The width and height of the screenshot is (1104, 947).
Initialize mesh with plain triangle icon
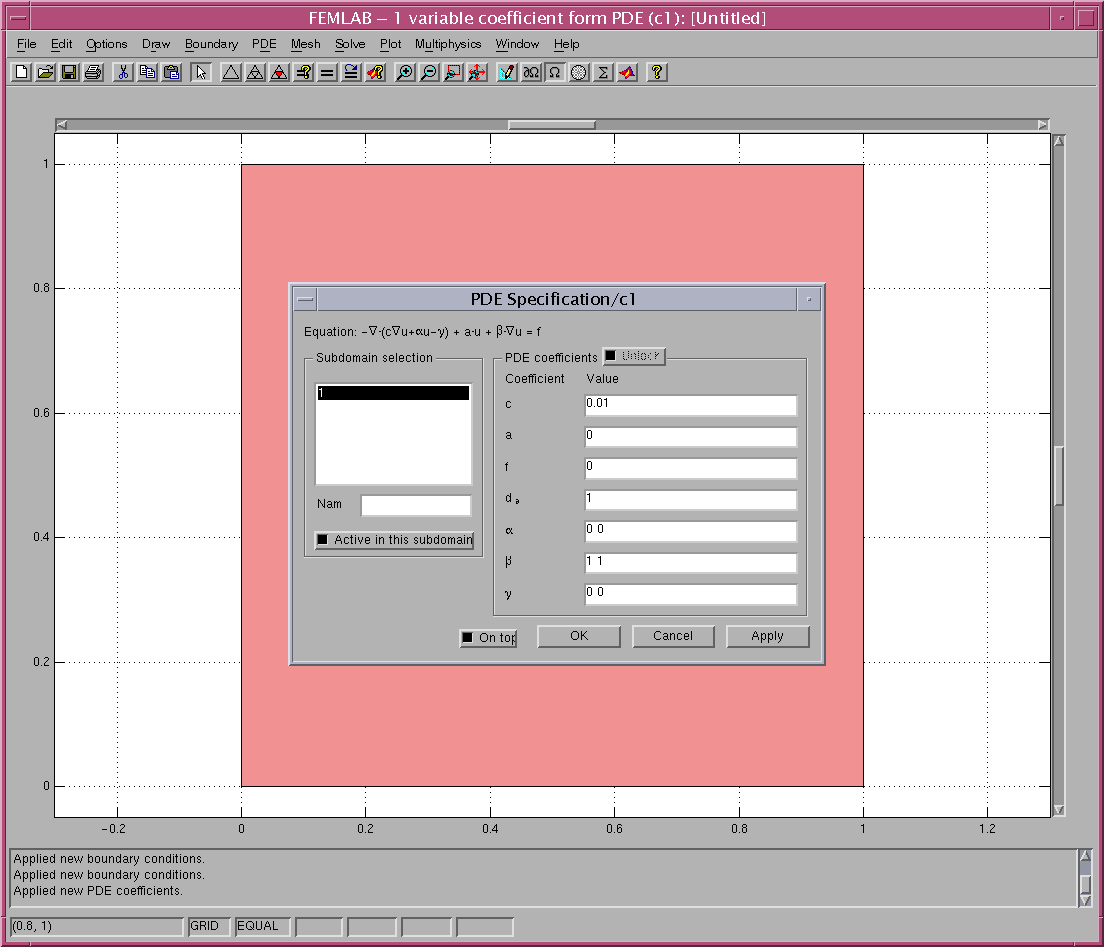[x=231, y=73]
